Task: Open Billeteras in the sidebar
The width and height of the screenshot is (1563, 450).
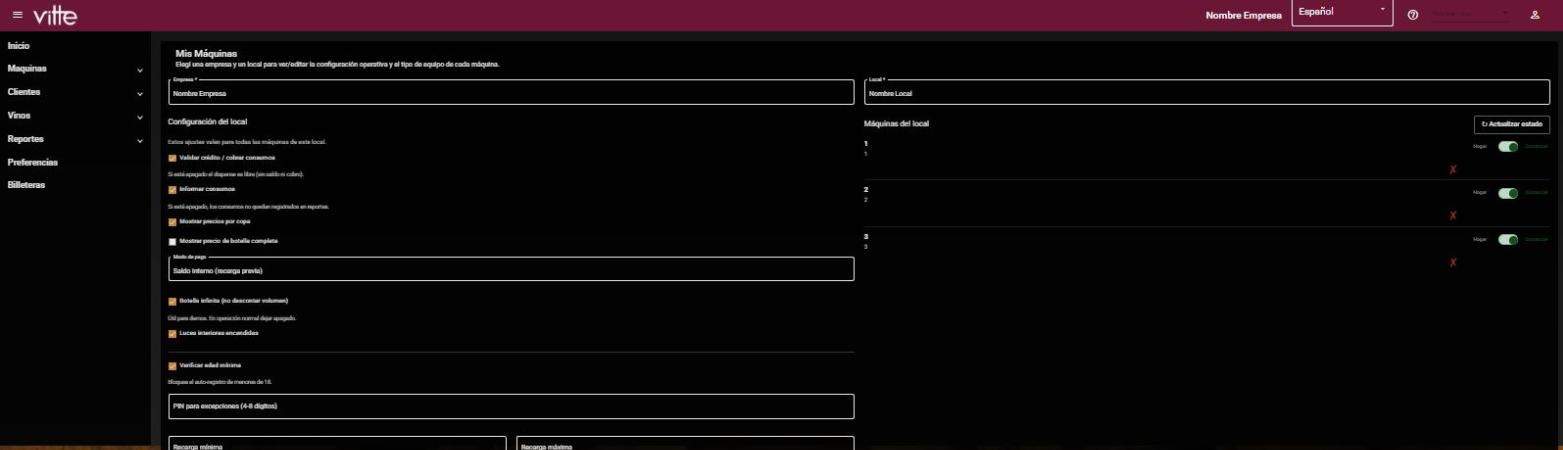Action: pyautogui.click(x=26, y=185)
